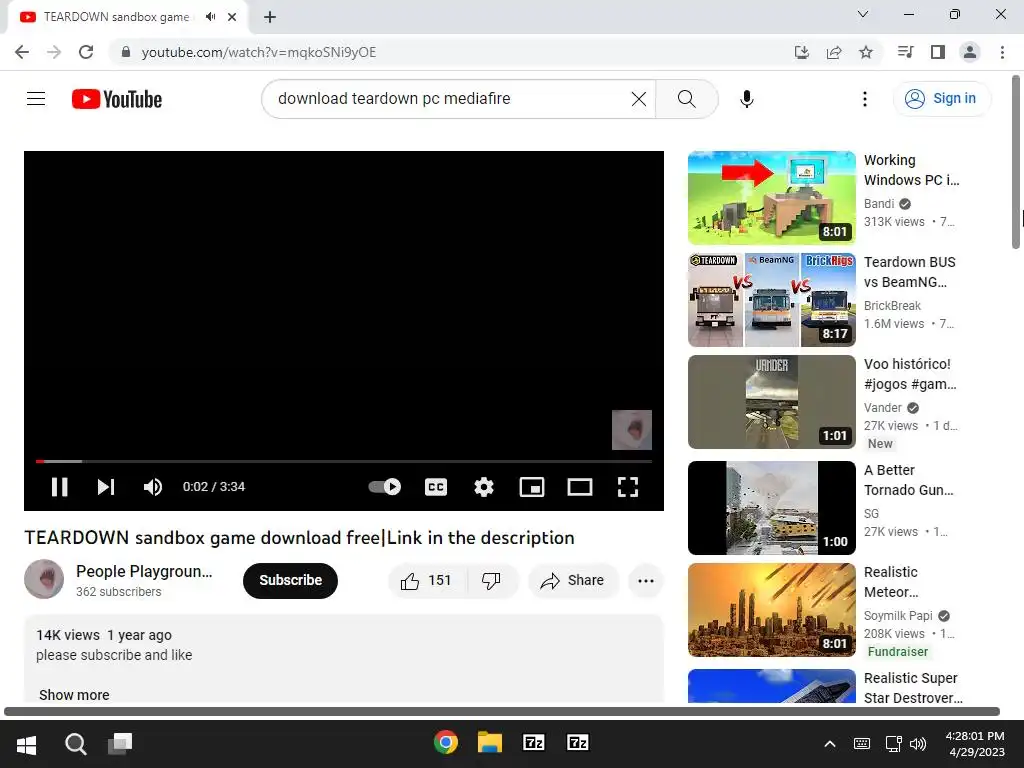
Task: Open media control icon in toolbar
Action: coord(905,52)
